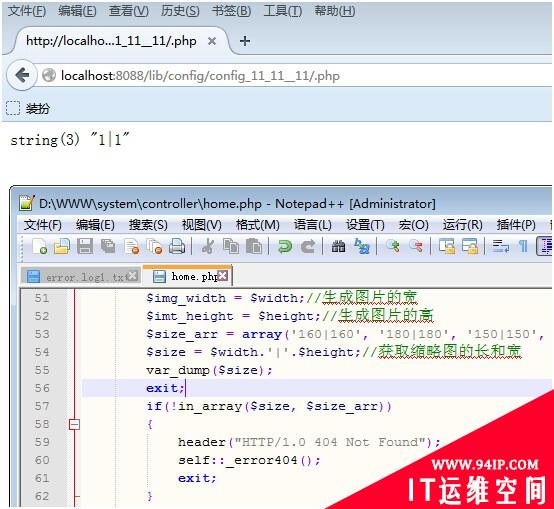Viewport: 554px width, 509px height.
Task: Open Find with the binoculars icon
Action: (338, 246)
